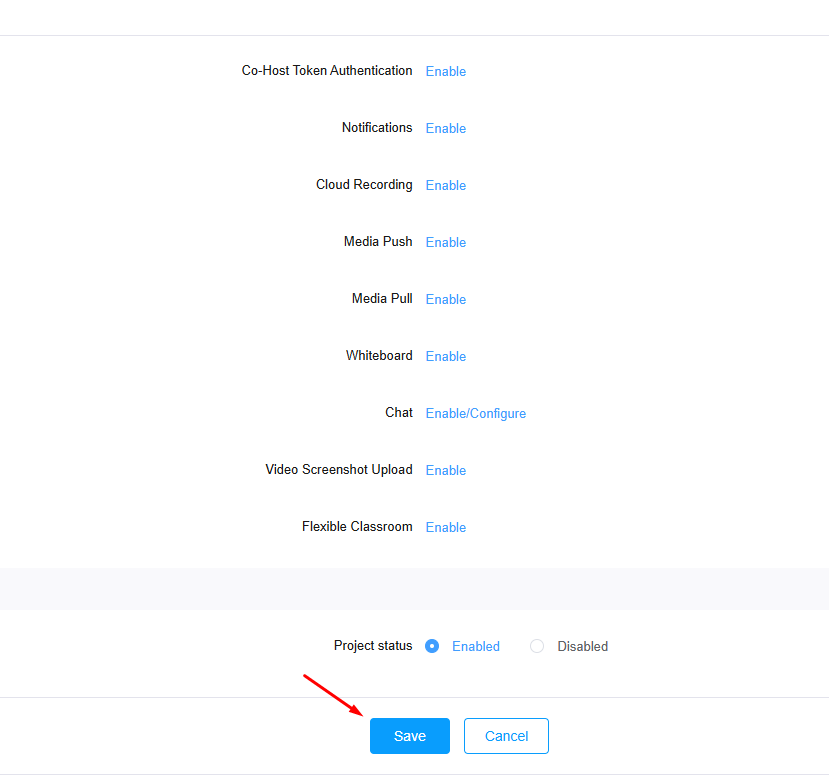Click the Enabled radio label text
Image resolution: width=829 pixels, height=775 pixels.
click(x=476, y=647)
